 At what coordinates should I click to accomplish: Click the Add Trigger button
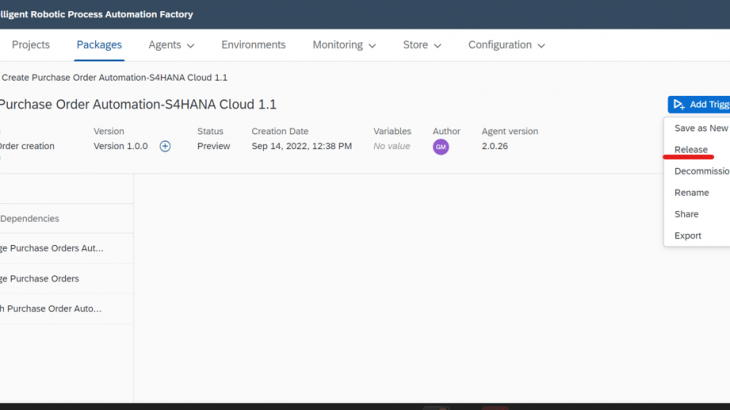699,105
